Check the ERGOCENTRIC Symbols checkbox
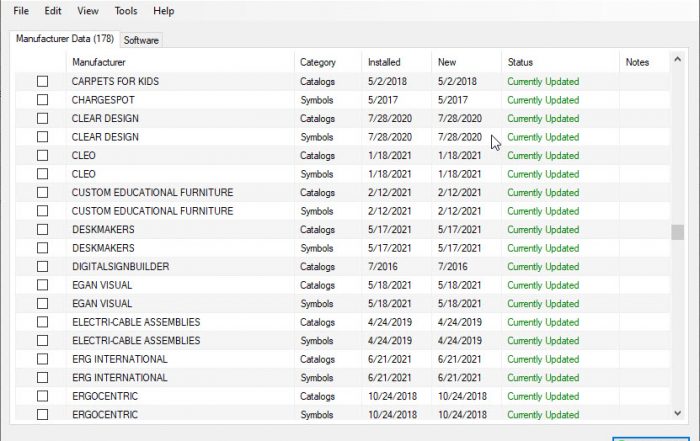This screenshot has height=441, width=700. (x=42, y=415)
